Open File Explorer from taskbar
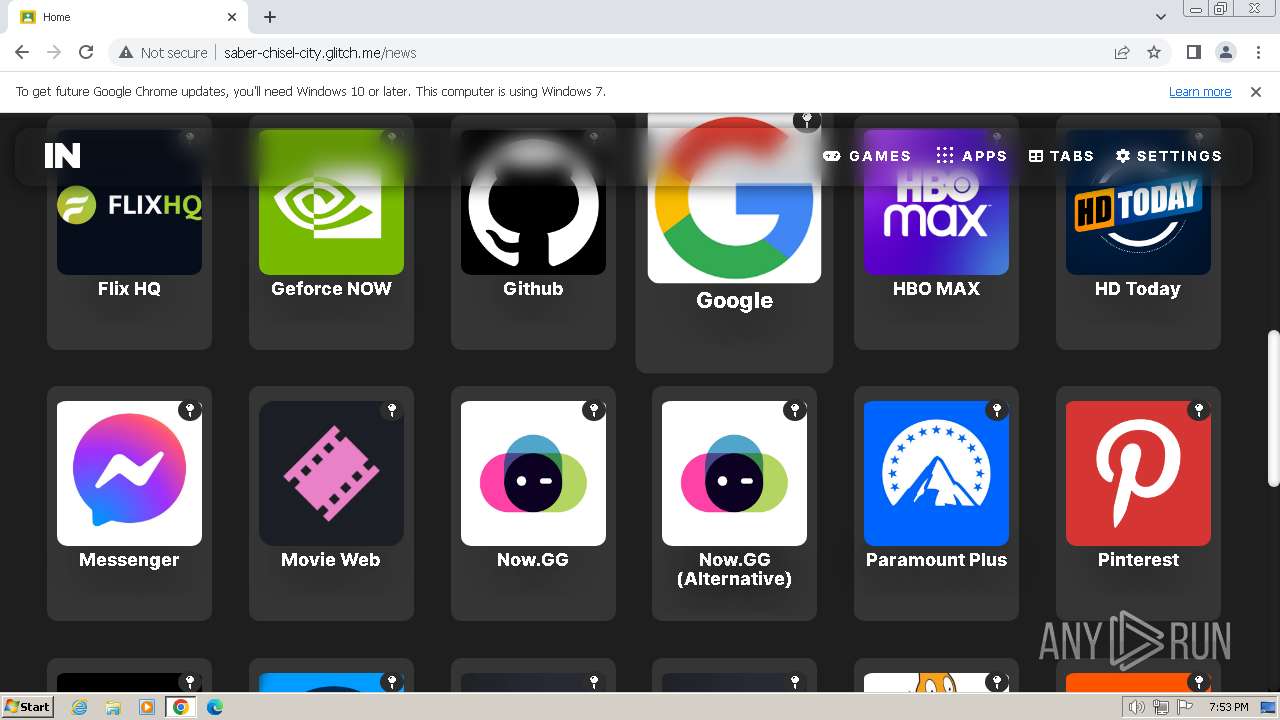Screen dimensions: 1280x720 point(113,707)
